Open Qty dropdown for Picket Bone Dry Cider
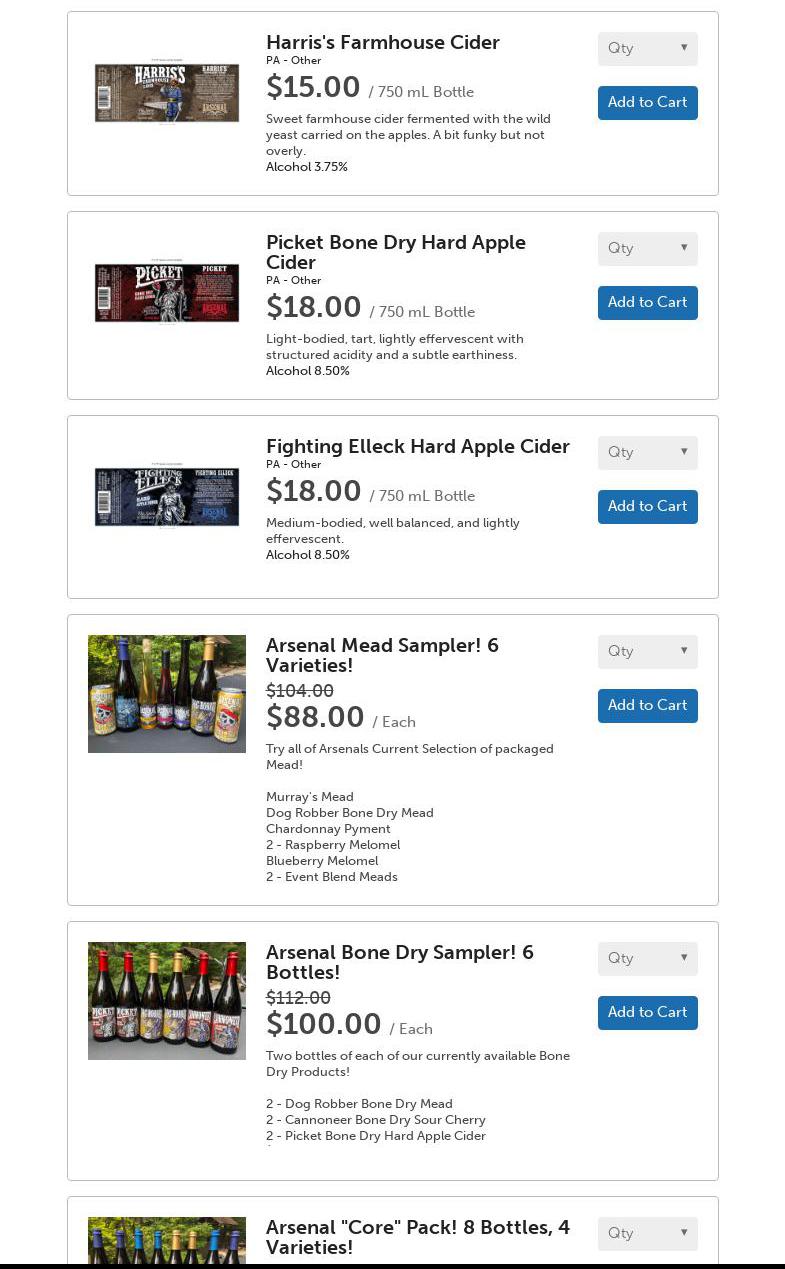The image size is (785, 1269). [x=647, y=249]
